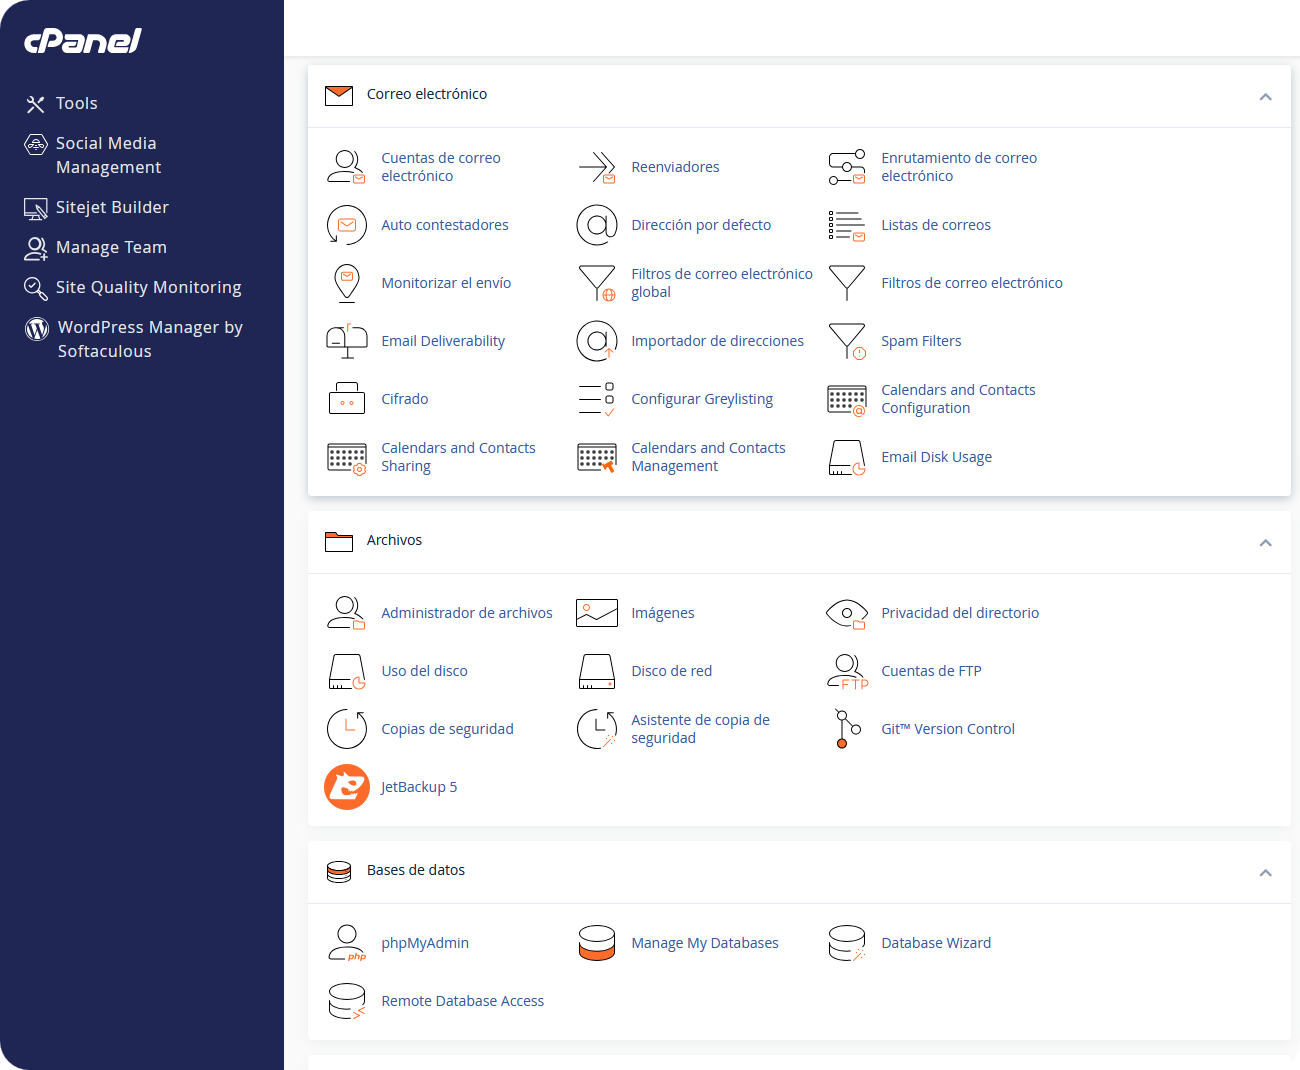Open Tools in the sidebar
The height and width of the screenshot is (1070, 1300).
click(x=76, y=104)
